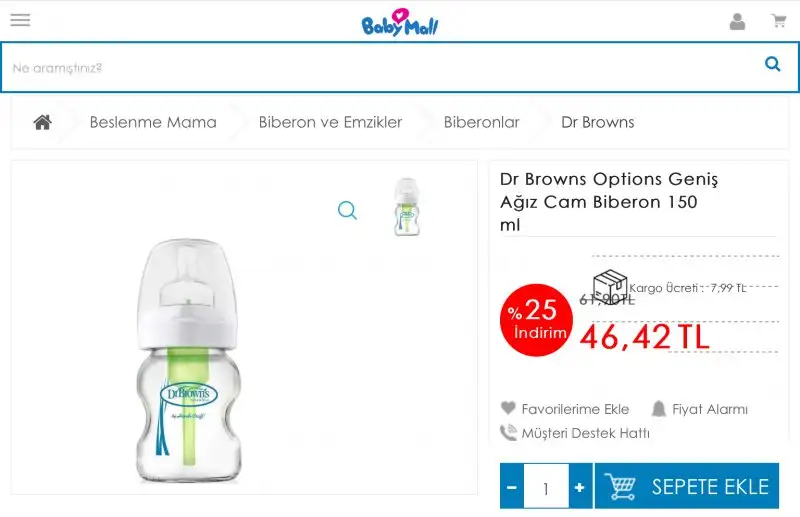Decrease quantity with minus button
The height and width of the screenshot is (517, 800).
(512, 488)
